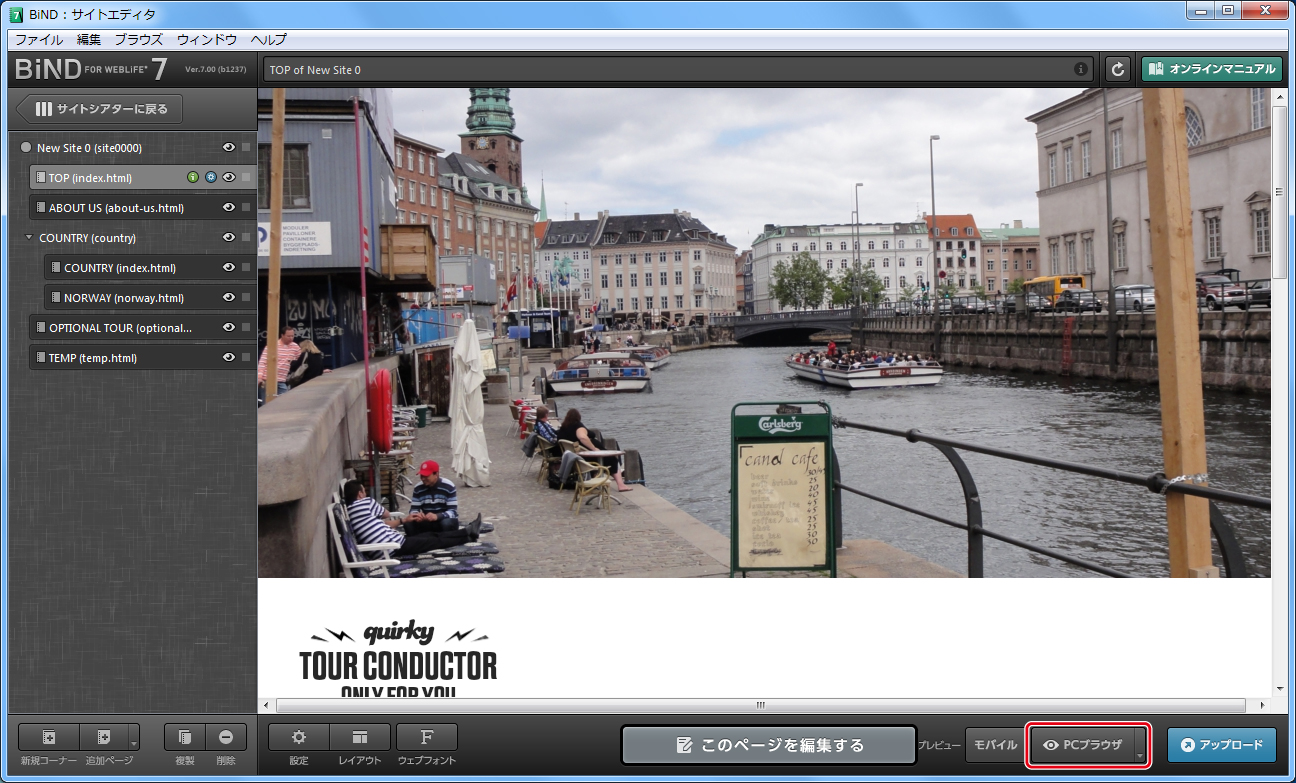This screenshot has height=783, width=1296.
Task: Click the preview vertical scrollbar thumb
Action: click(1279, 190)
